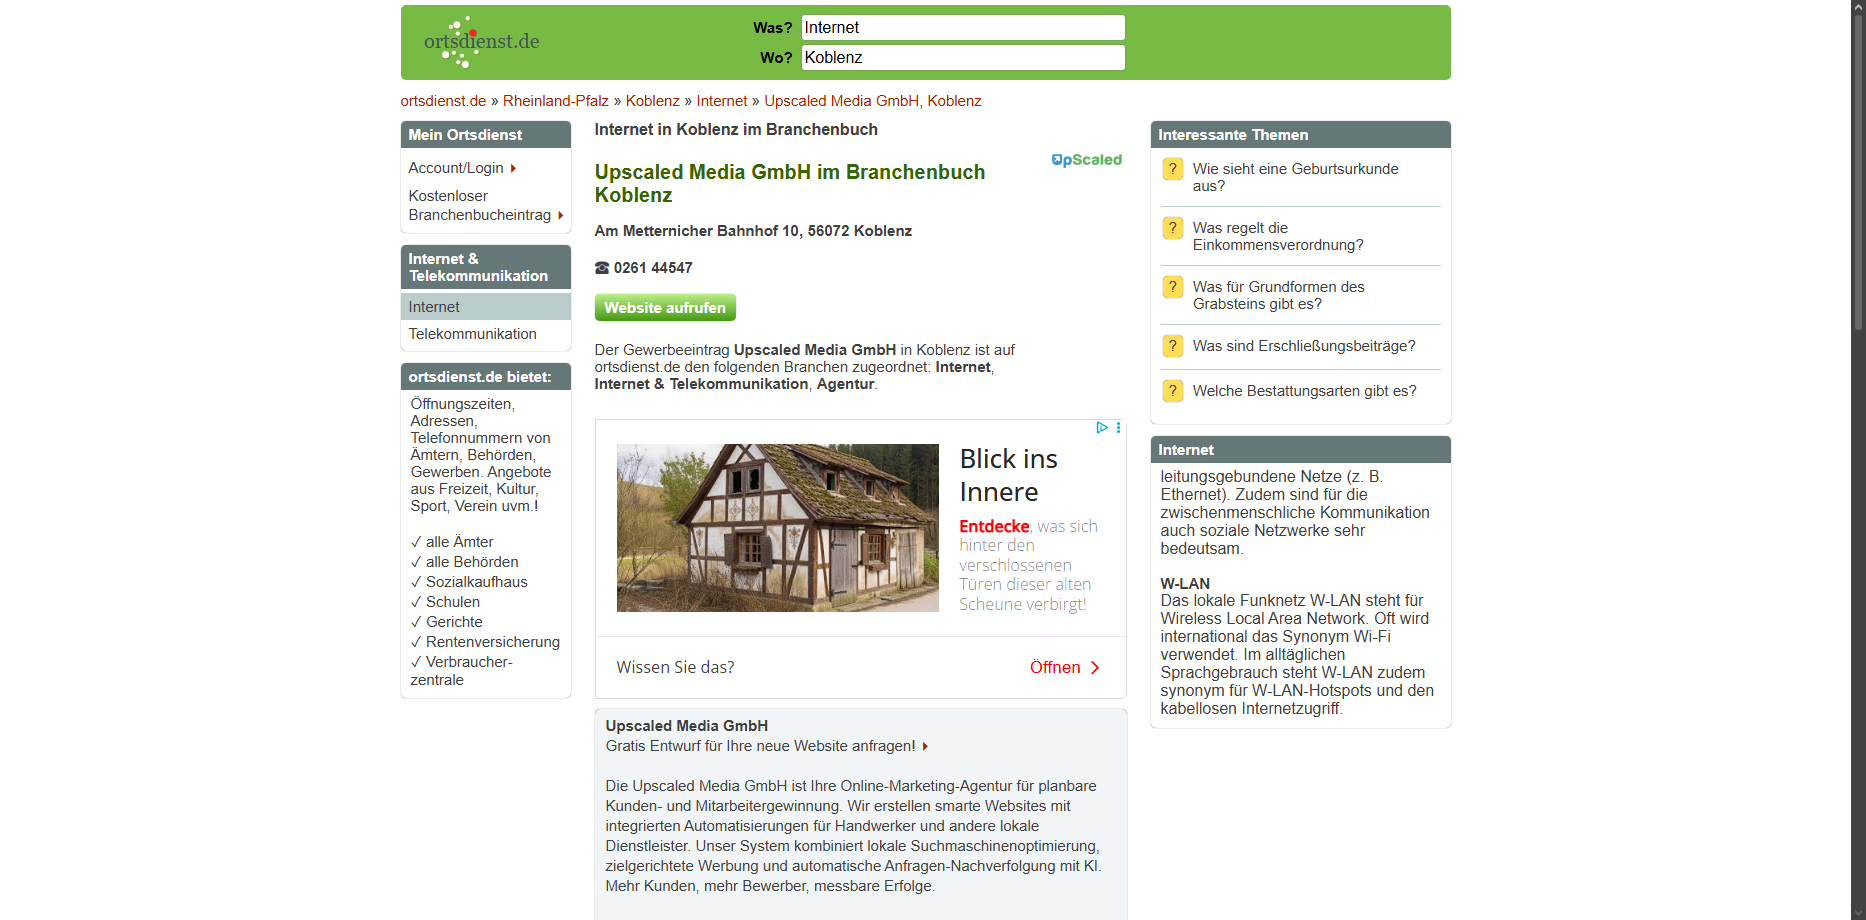Open the UpScaled company logo
Viewport: 1866px width, 920px height.
click(x=1087, y=160)
